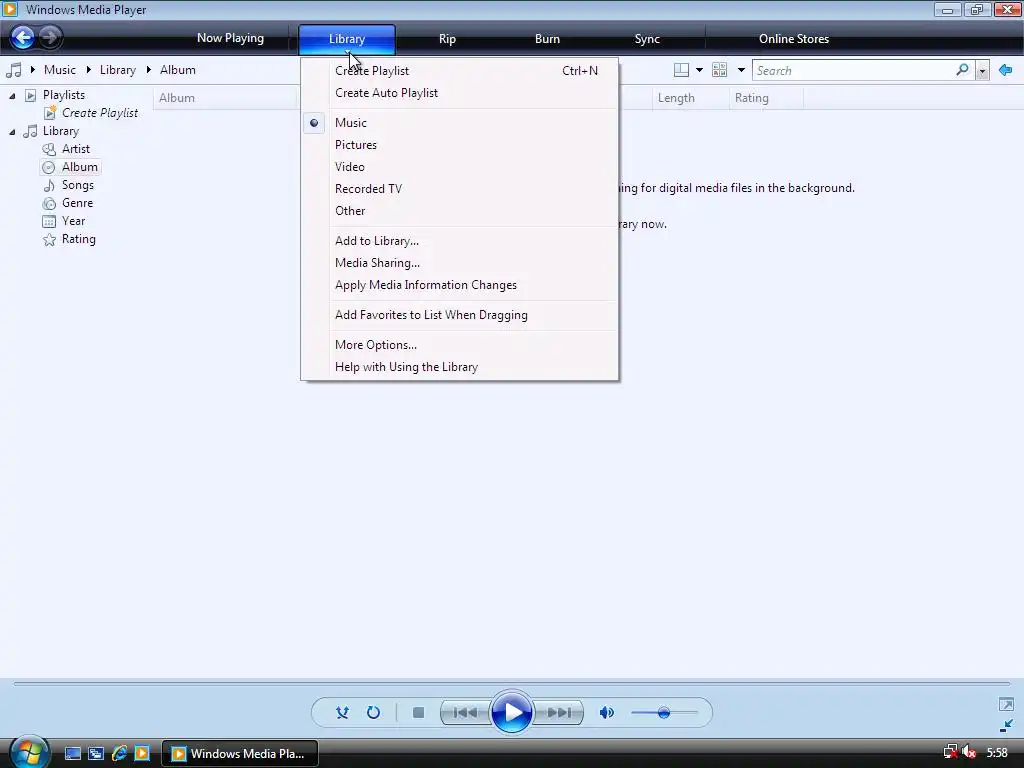
Task: Switch to full screen view icon
Action: [1006, 705]
